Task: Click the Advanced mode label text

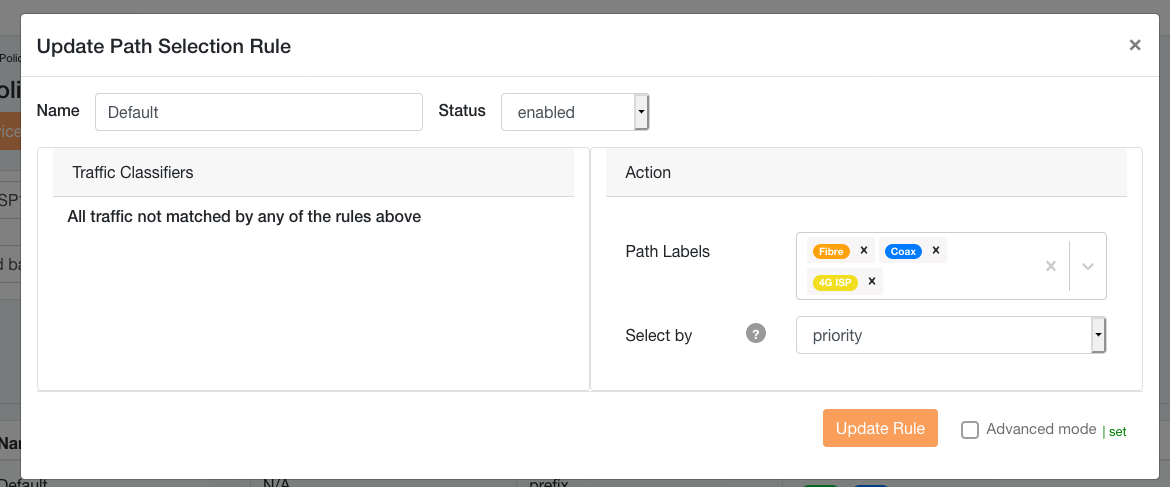Action: pyautogui.click(x=1041, y=429)
